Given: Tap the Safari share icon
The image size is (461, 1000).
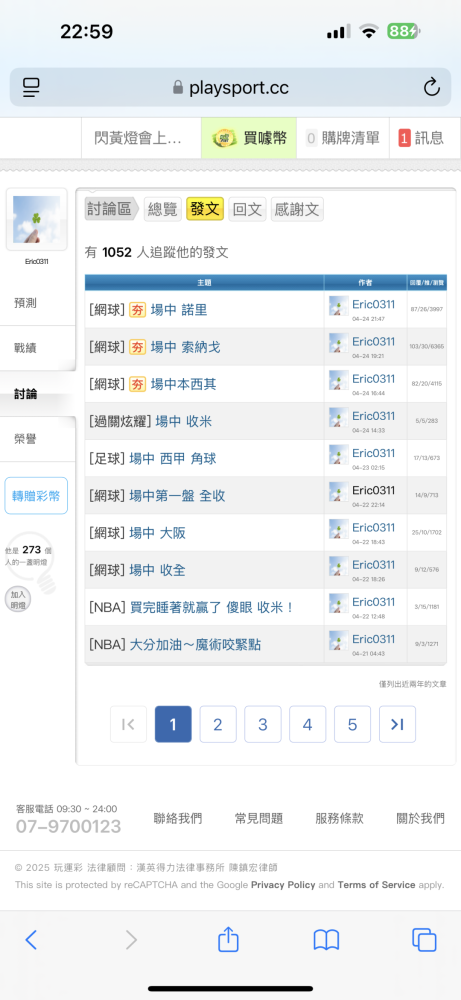Looking at the screenshot, I should pyautogui.click(x=228, y=939).
